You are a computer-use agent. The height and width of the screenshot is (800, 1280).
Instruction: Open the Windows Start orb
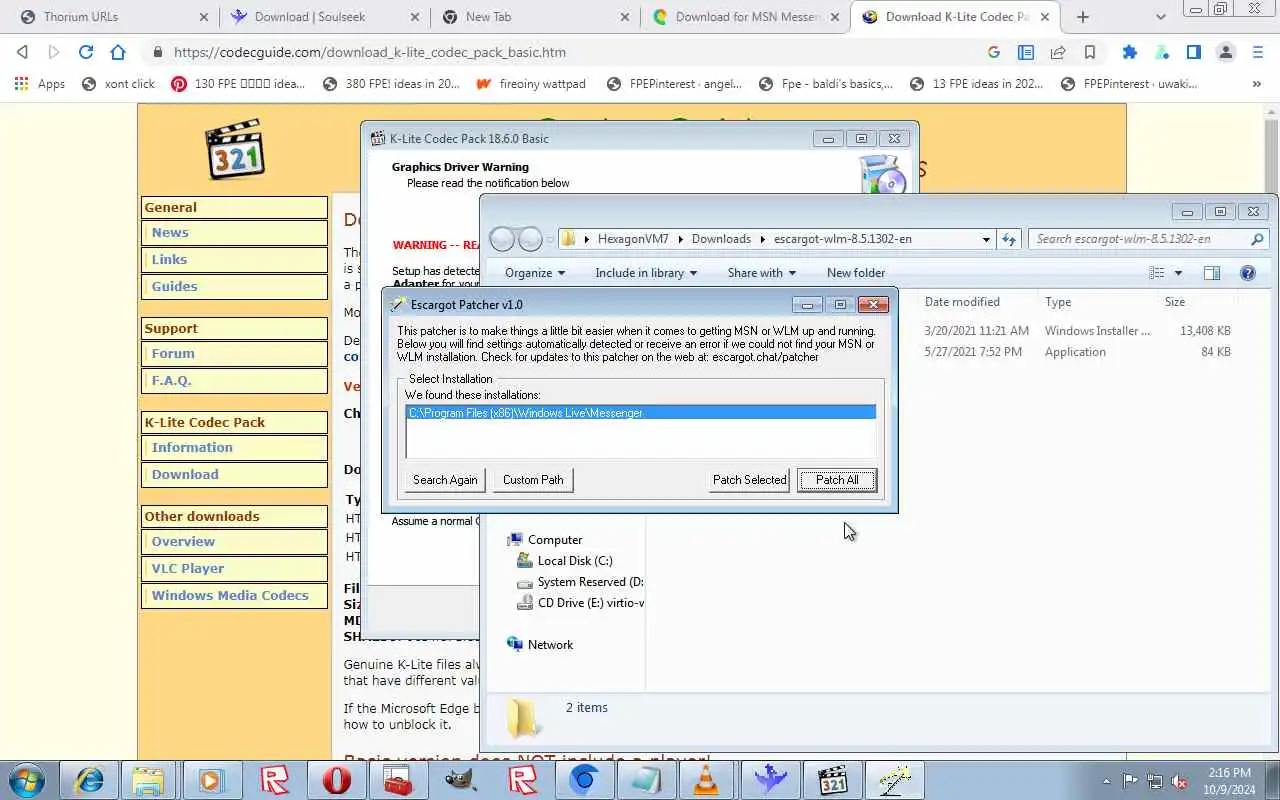[27, 780]
